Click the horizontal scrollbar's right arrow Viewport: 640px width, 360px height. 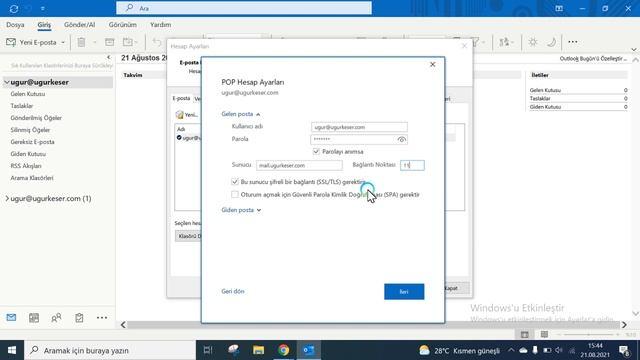[624, 325]
